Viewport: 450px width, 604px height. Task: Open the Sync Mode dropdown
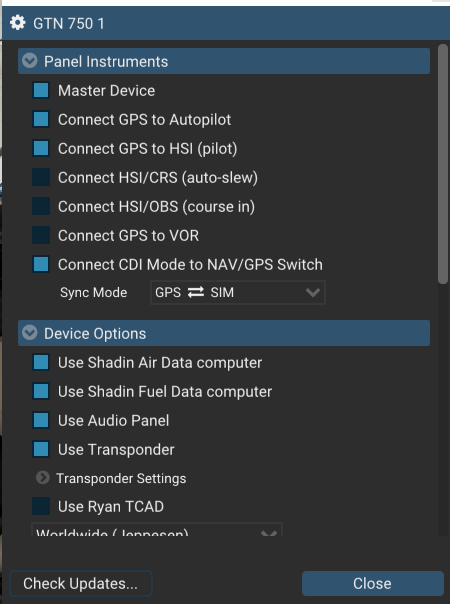pyautogui.click(x=238, y=292)
